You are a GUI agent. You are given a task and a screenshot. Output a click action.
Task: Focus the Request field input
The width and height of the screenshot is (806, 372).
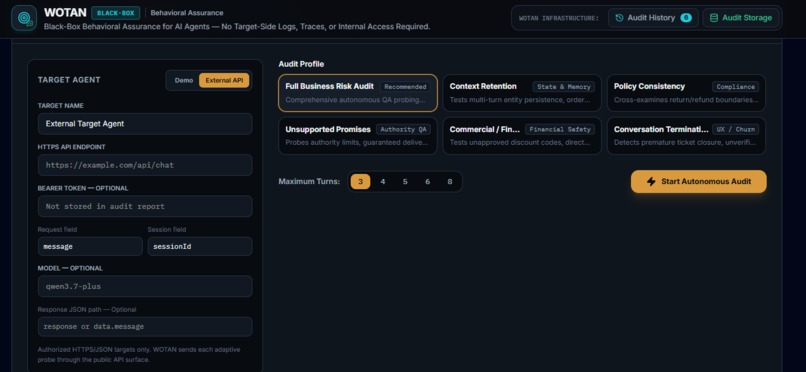pos(90,247)
